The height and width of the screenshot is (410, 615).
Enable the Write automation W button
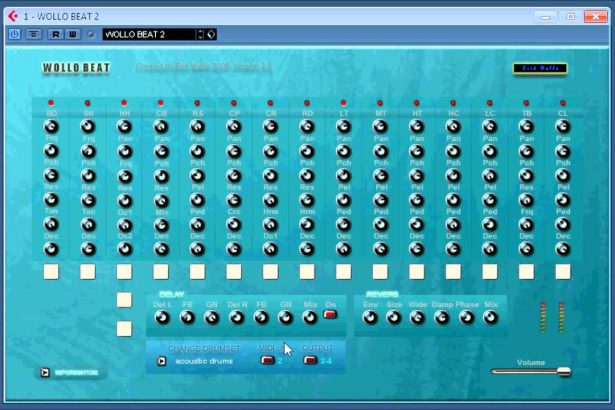click(72, 34)
